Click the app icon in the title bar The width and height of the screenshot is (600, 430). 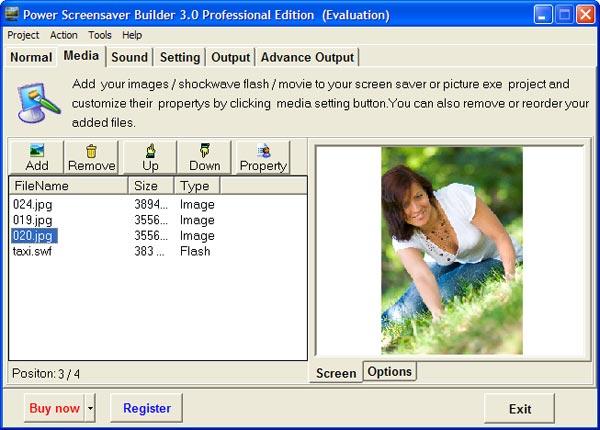click(11, 14)
